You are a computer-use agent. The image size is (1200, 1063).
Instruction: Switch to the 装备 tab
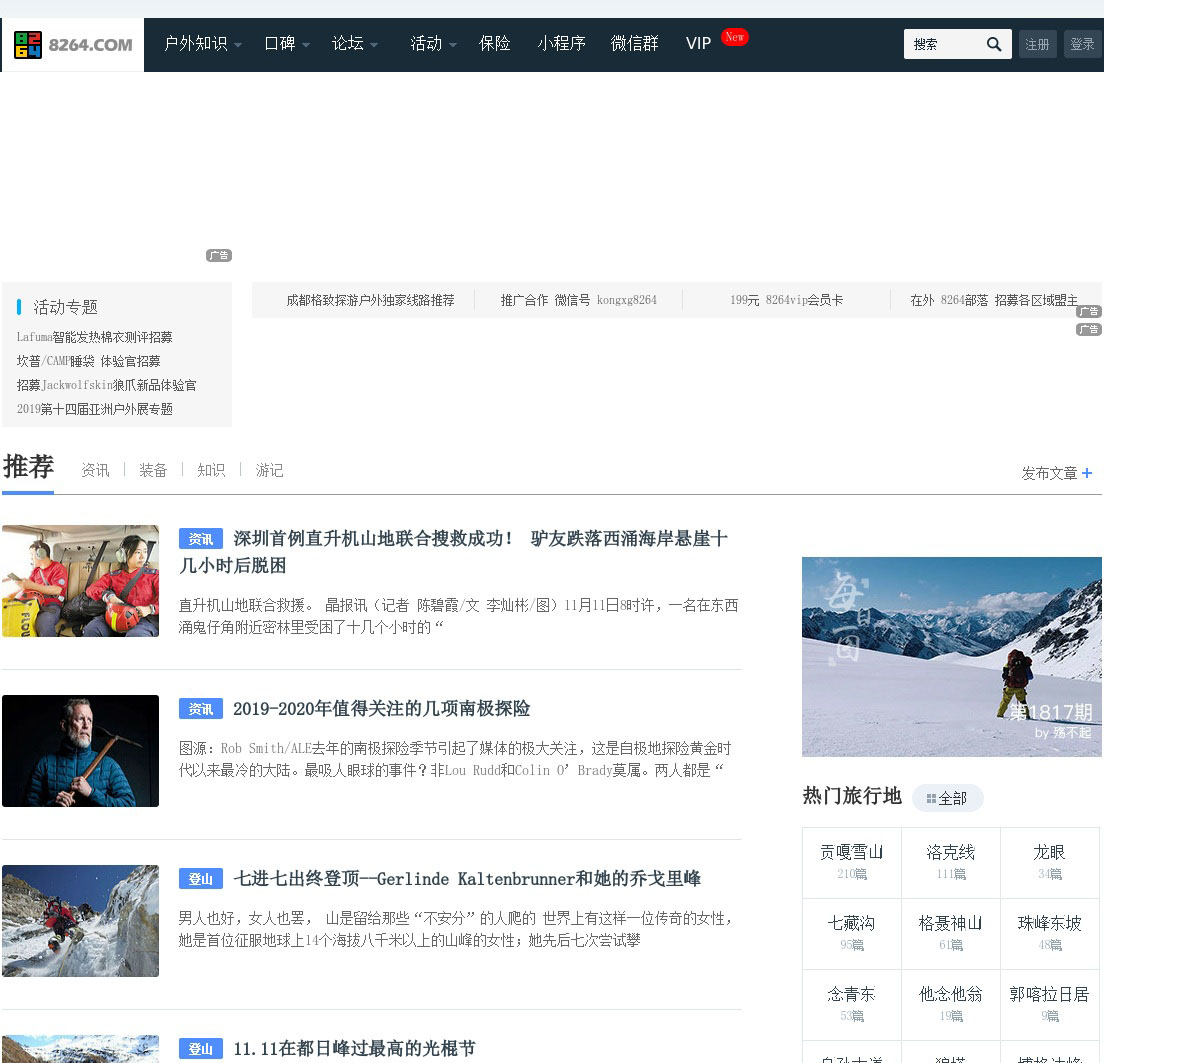[x=153, y=470]
